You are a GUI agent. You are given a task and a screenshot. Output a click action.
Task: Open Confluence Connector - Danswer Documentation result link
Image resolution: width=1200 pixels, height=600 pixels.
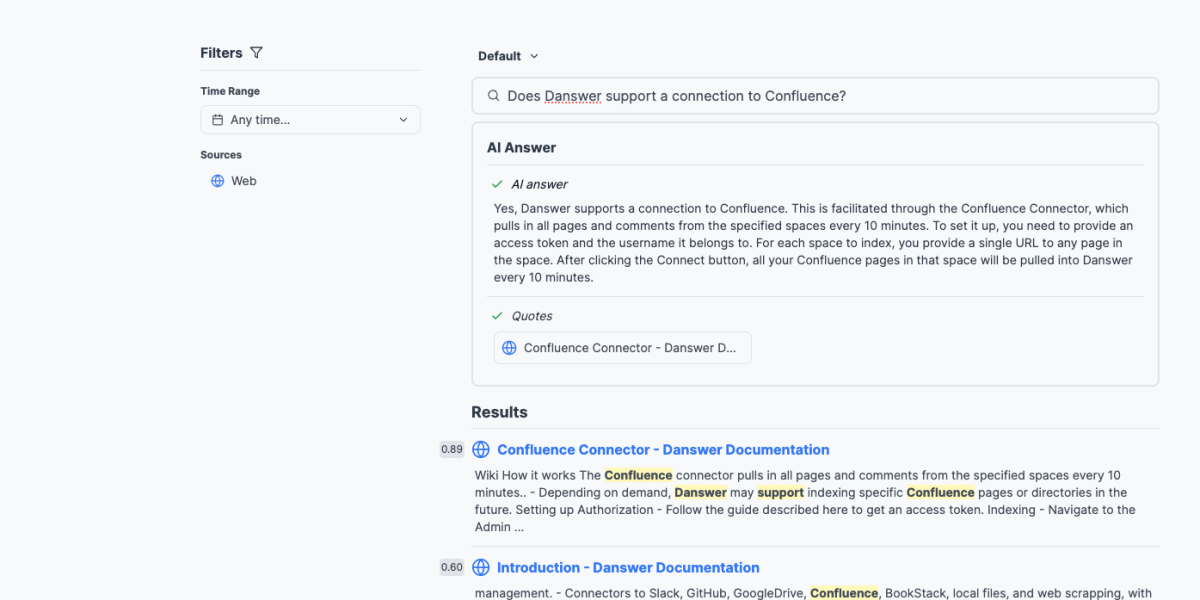[x=663, y=450]
